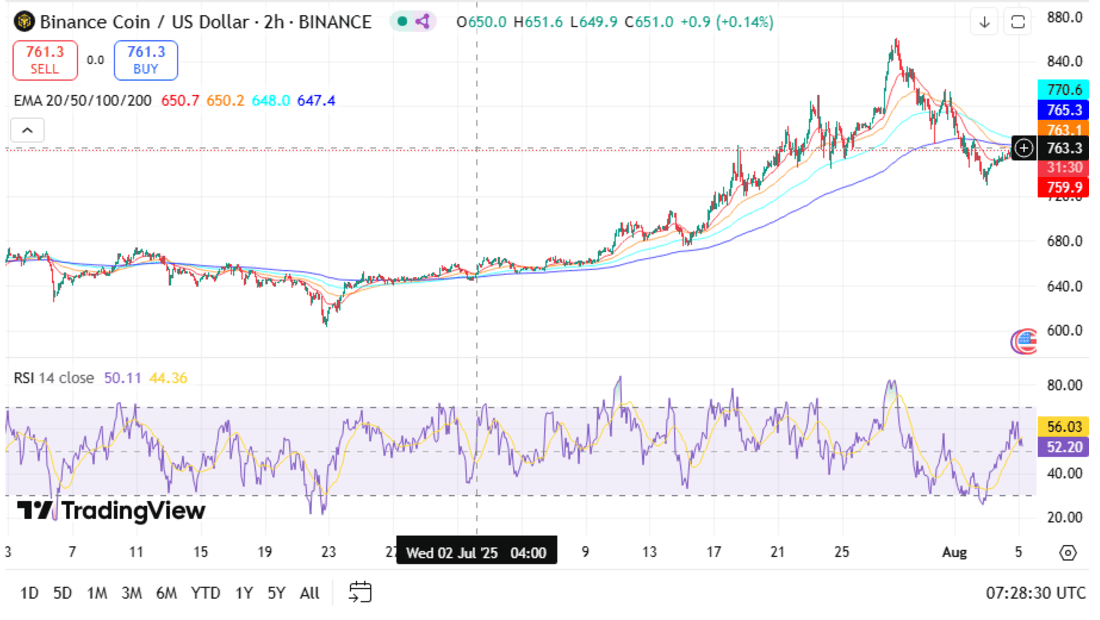Click the blue BUY 761.3 button

pos(145,60)
